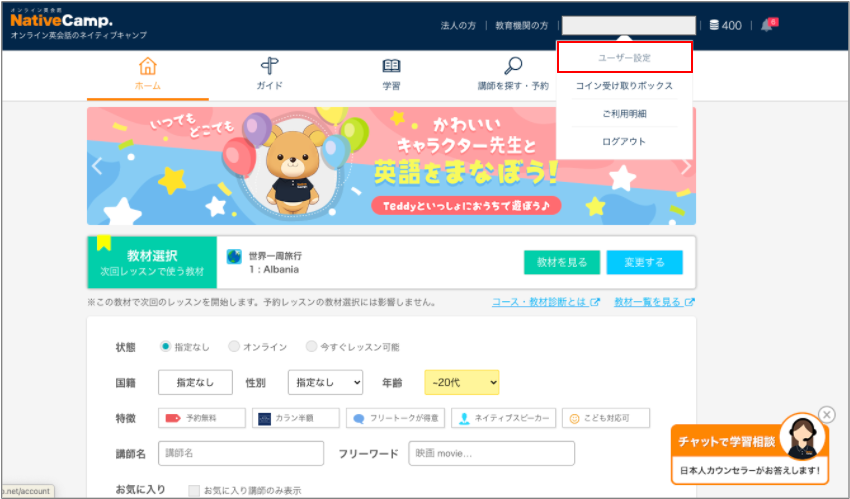Click the NativeCamp logo
850x499 pixels.
point(62,20)
